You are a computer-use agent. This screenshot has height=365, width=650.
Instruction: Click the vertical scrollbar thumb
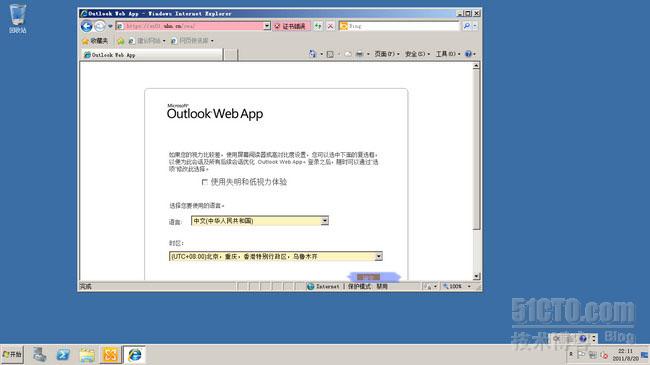[x=476, y=149]
